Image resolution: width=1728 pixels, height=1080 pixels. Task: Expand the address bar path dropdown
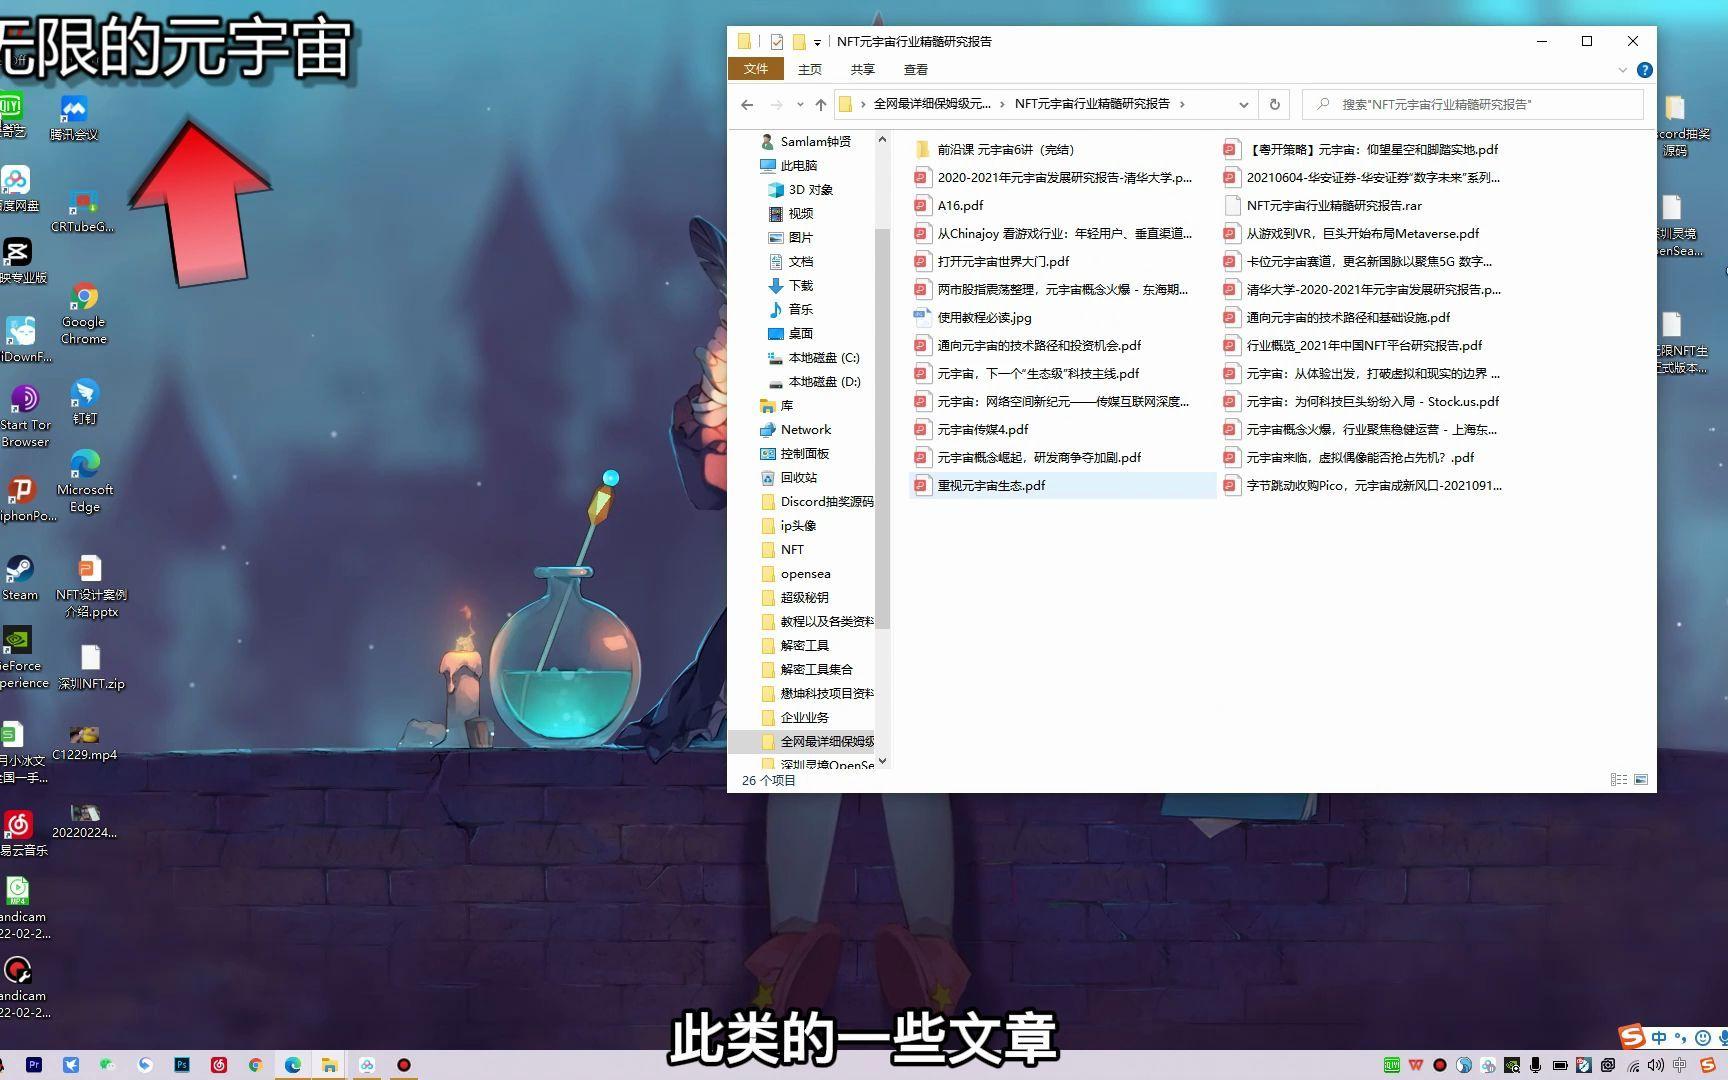click(1243, 104)
